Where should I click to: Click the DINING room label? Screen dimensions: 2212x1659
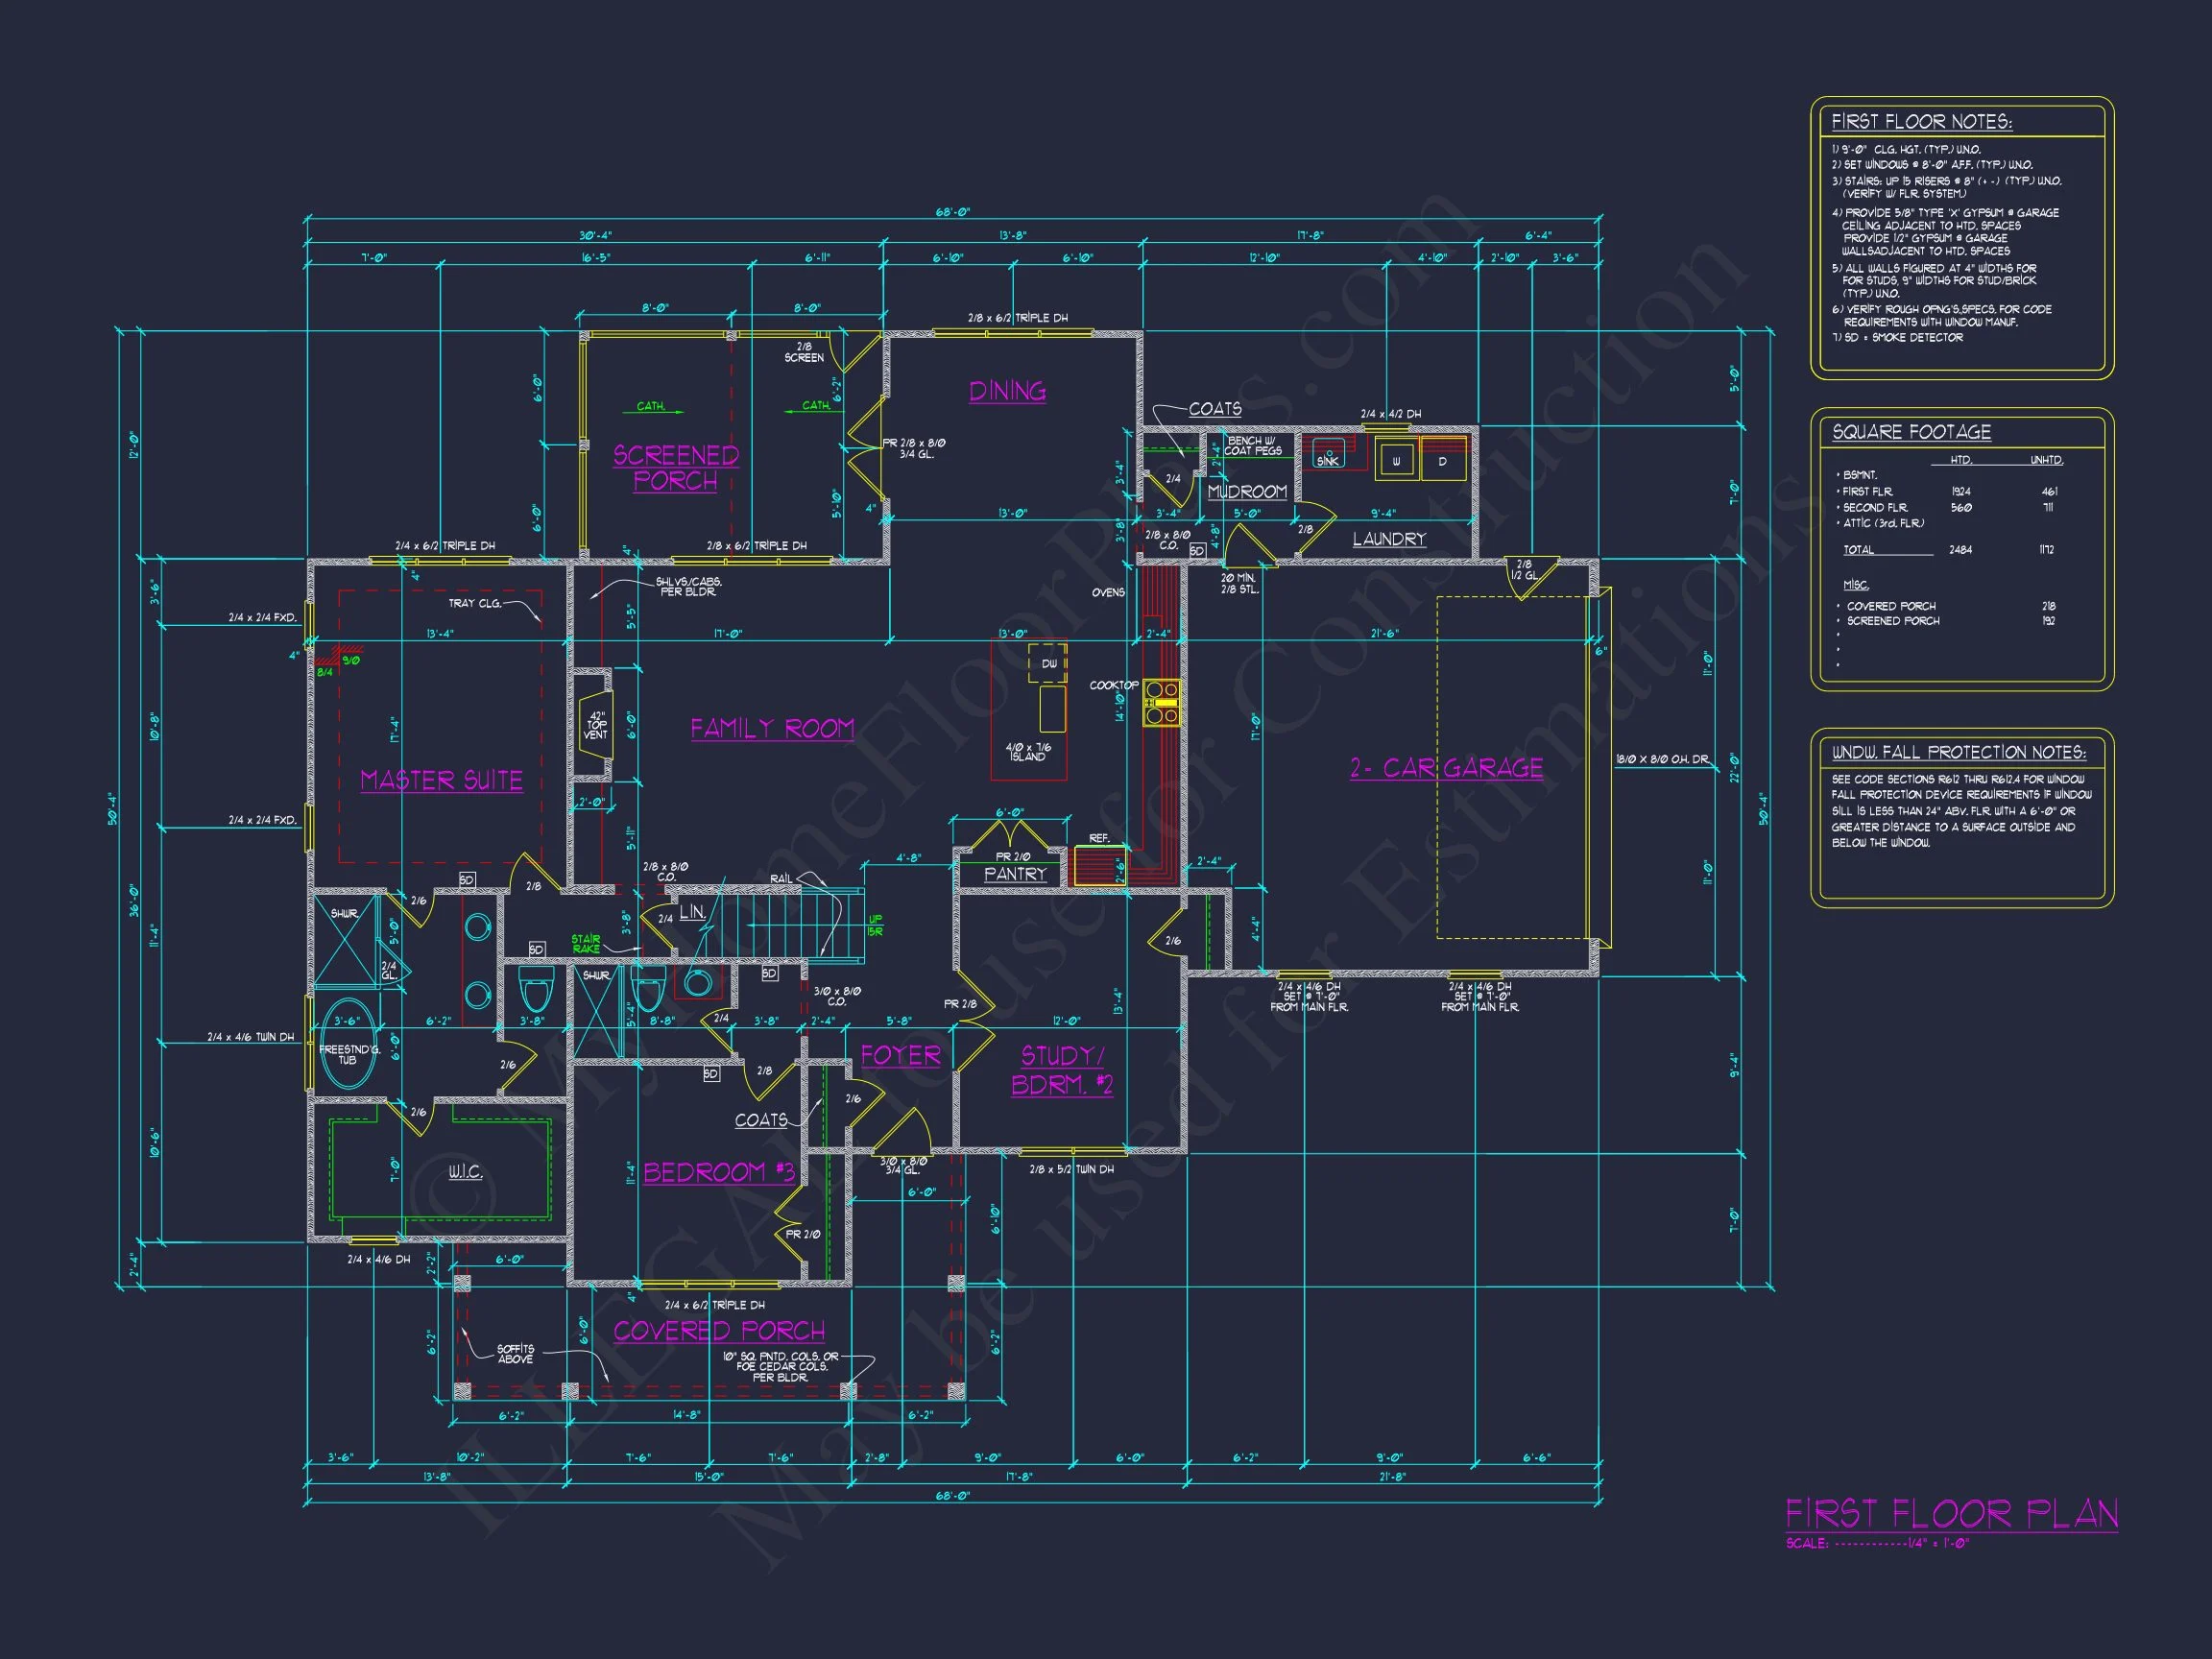point(1007,391)
